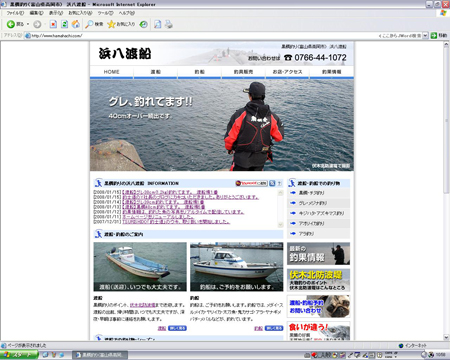Click the Go button beside address bar
Screen dimensions: 450x360
439,35
